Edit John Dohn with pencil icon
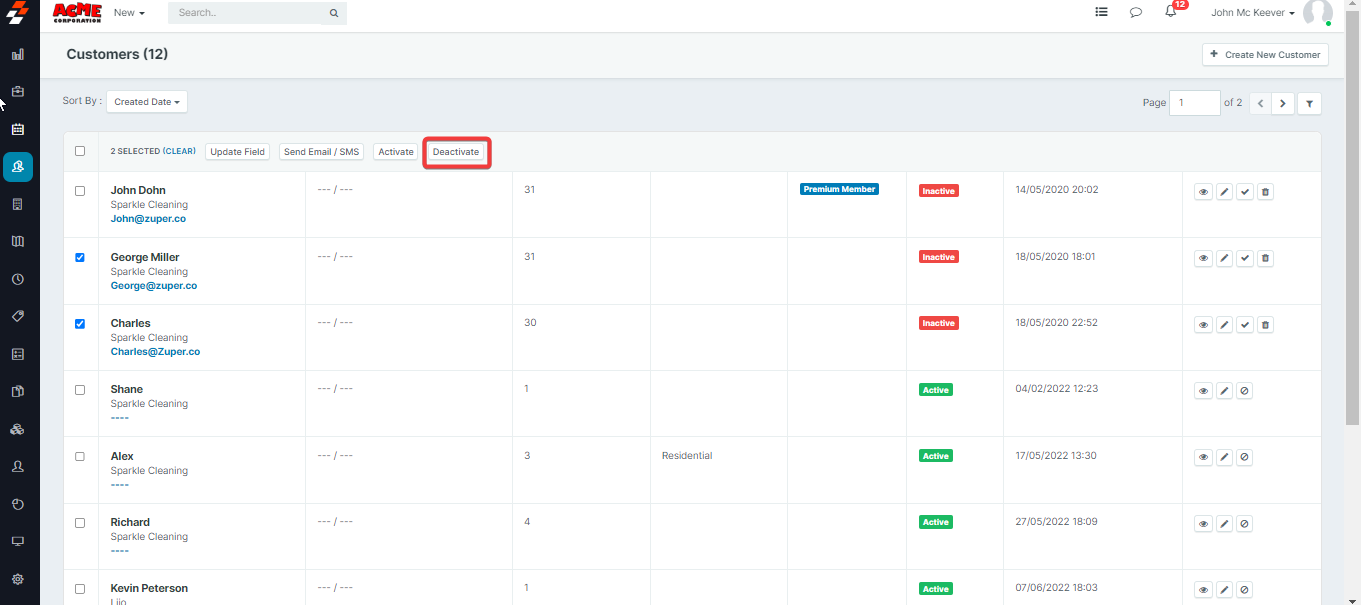The height and width of the screenshot is (605, 1361). click(1224, 191)
